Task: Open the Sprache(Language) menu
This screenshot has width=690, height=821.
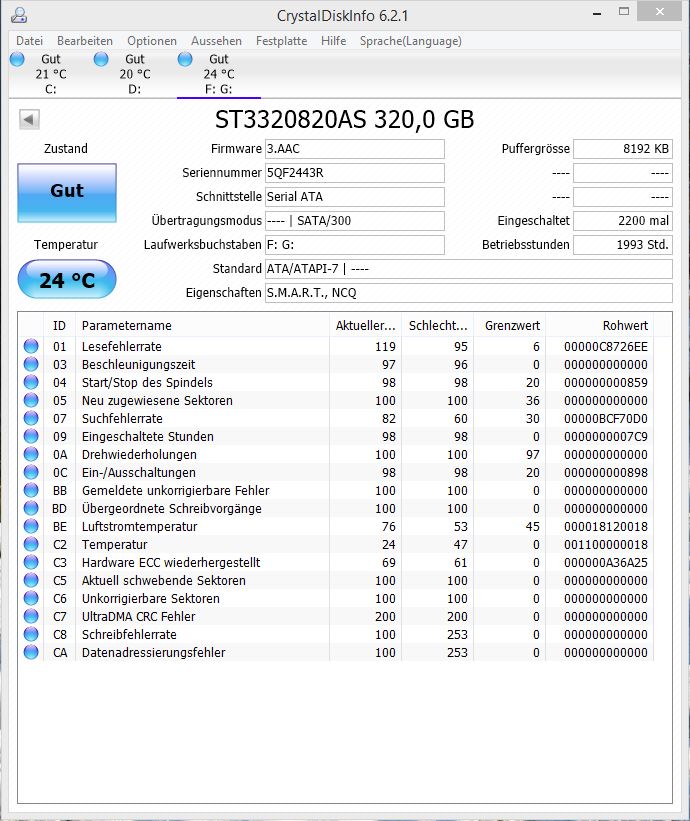Action: coord(410,41)
